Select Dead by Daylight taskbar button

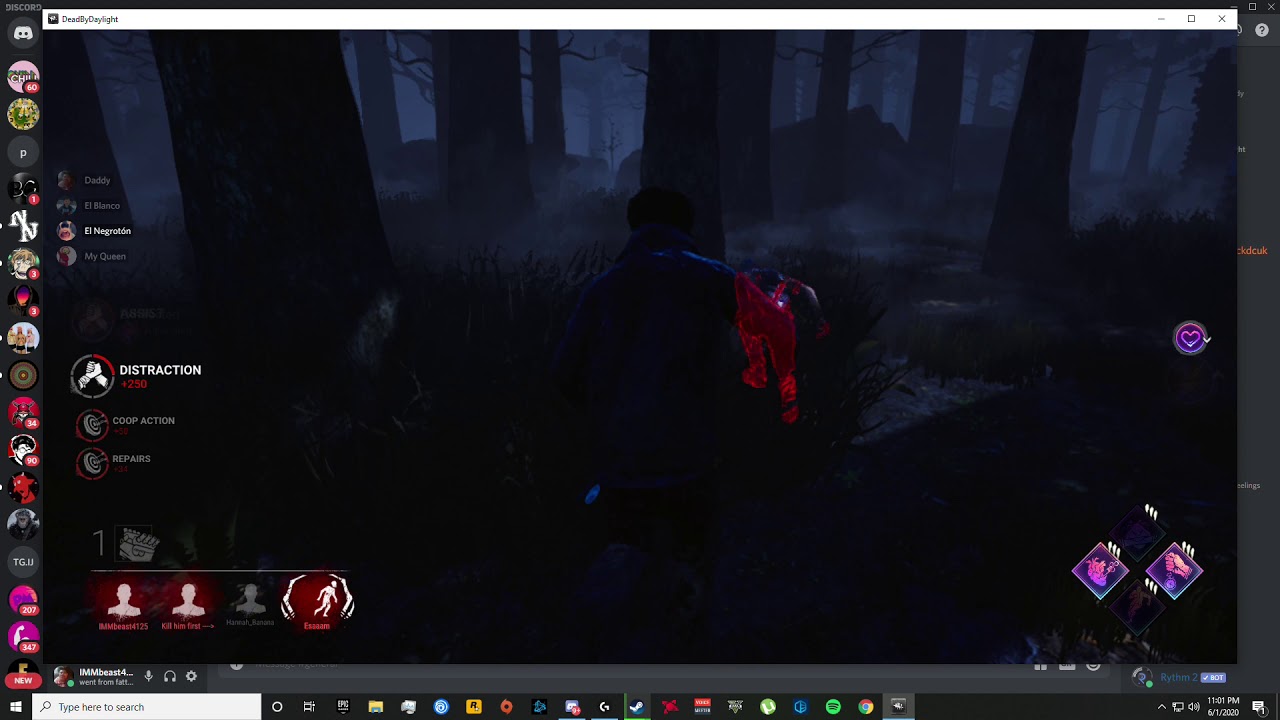898,707
